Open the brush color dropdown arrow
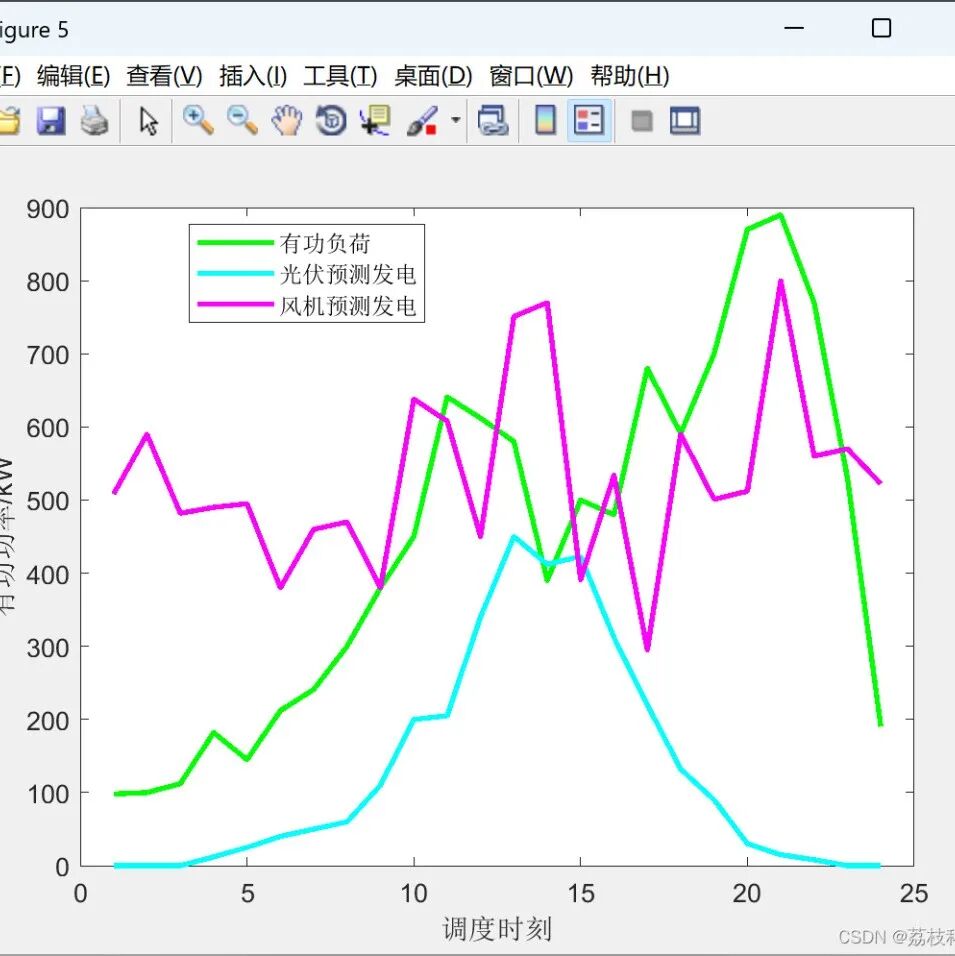The height and width of the screenshot is (956, 955). pyautogui.click(x=455, y=120)
